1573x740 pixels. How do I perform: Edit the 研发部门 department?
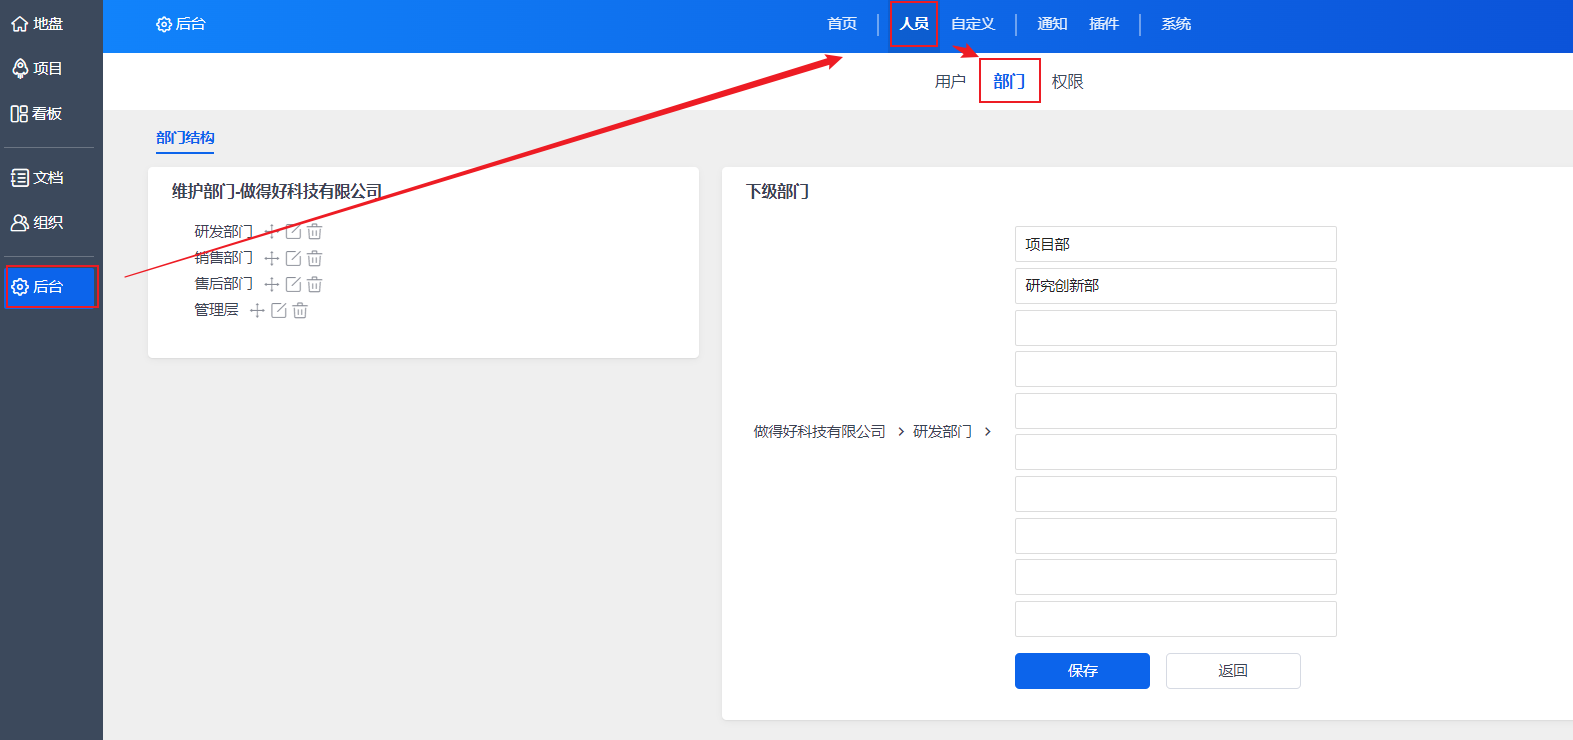[x=293, y=232]
